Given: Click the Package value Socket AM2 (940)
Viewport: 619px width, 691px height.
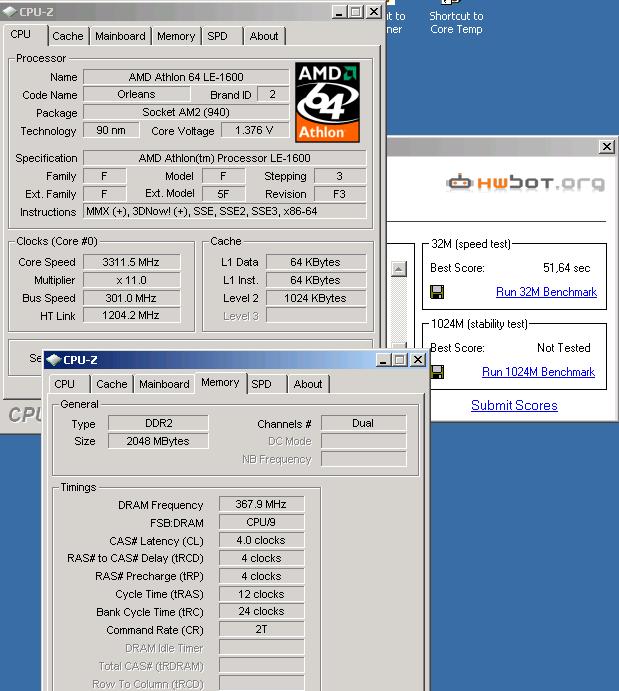Looking at the screenshot, I should pos(186,112).
